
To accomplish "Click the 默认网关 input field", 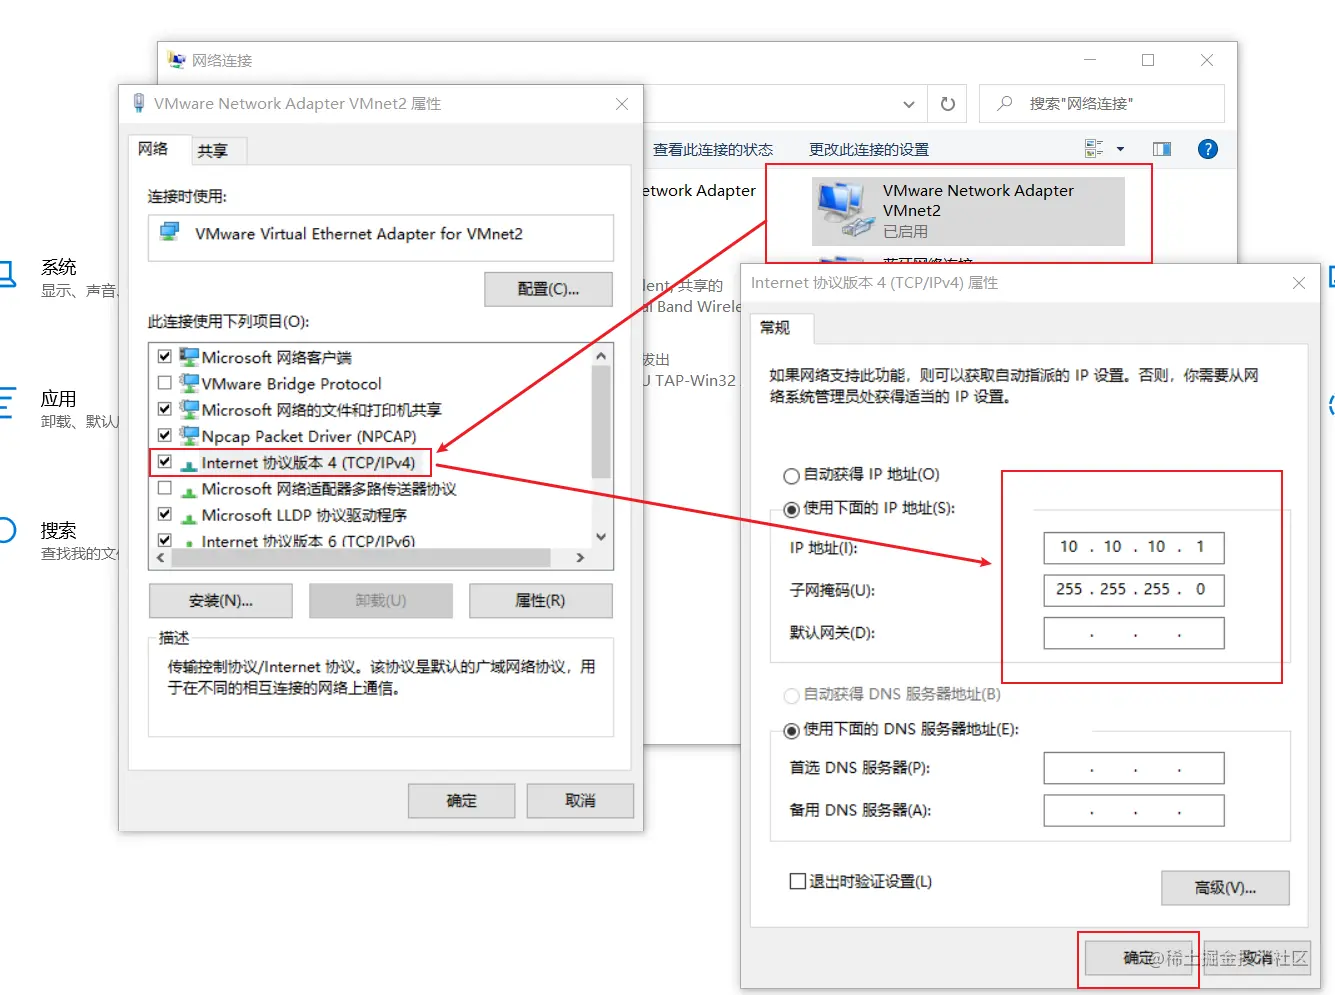I will point(1134,633).
